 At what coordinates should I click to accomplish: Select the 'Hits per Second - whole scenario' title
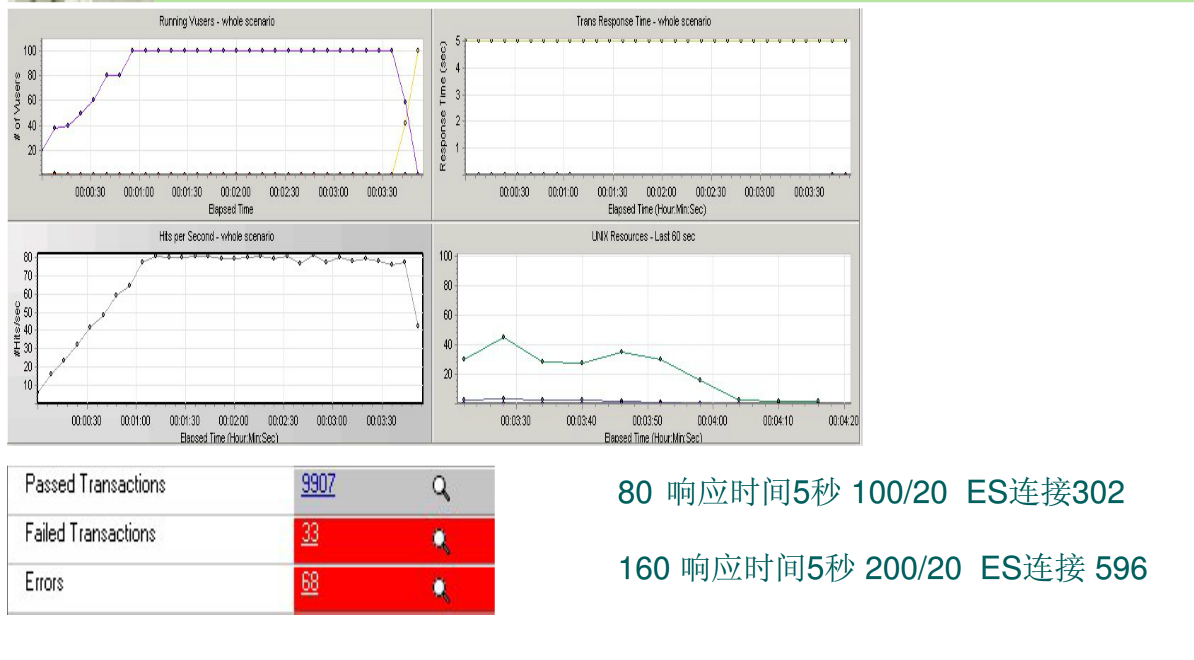click(217, 237)
